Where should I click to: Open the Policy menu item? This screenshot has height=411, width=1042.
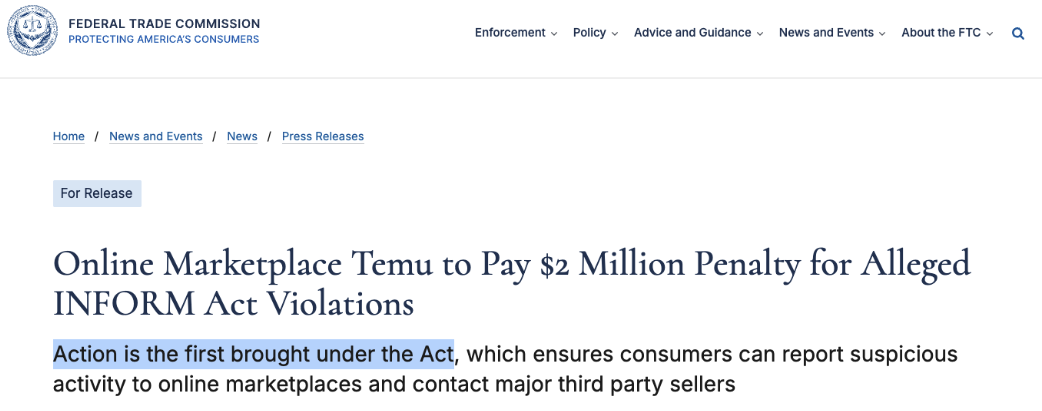[x=589, y=33]
